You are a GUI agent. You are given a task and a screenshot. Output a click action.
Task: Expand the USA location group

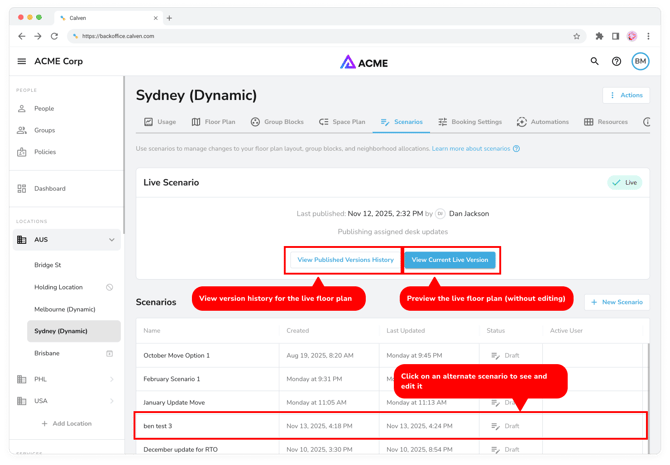tap(111, 401)
